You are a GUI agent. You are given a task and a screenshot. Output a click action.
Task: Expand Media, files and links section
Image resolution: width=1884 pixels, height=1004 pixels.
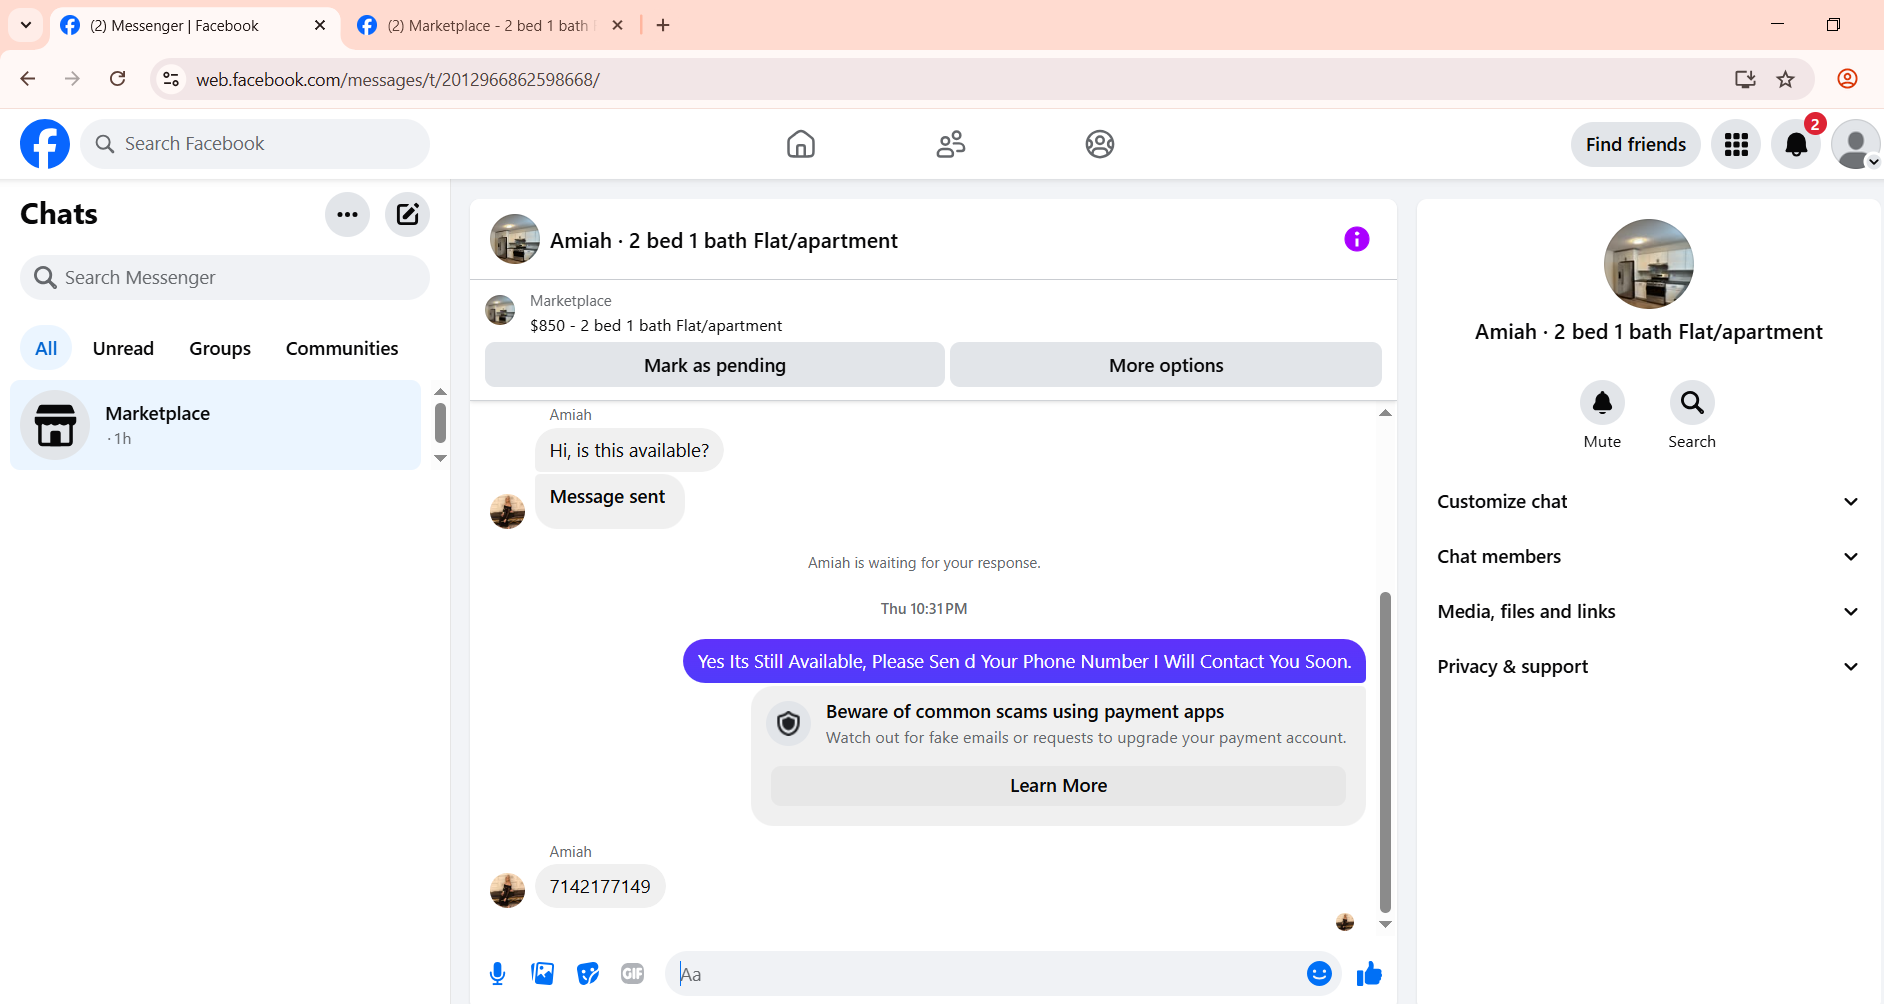point(1648,612)
